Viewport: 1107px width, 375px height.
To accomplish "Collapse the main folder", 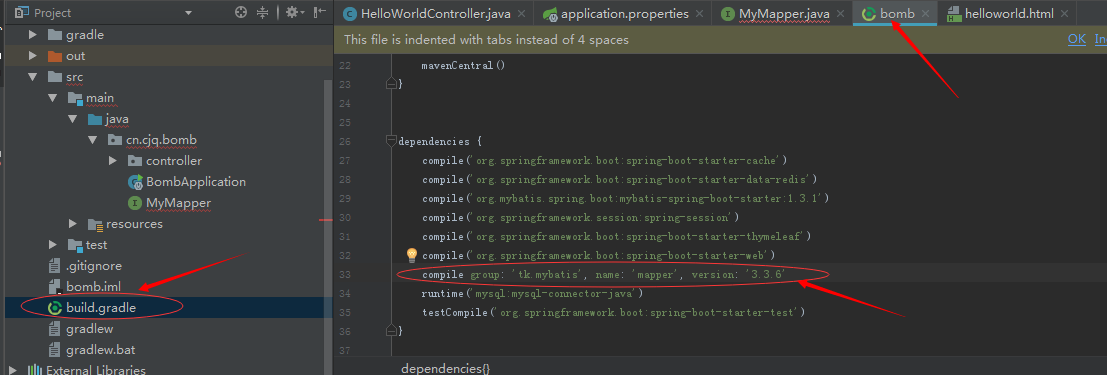I will [x=53, y=98].
